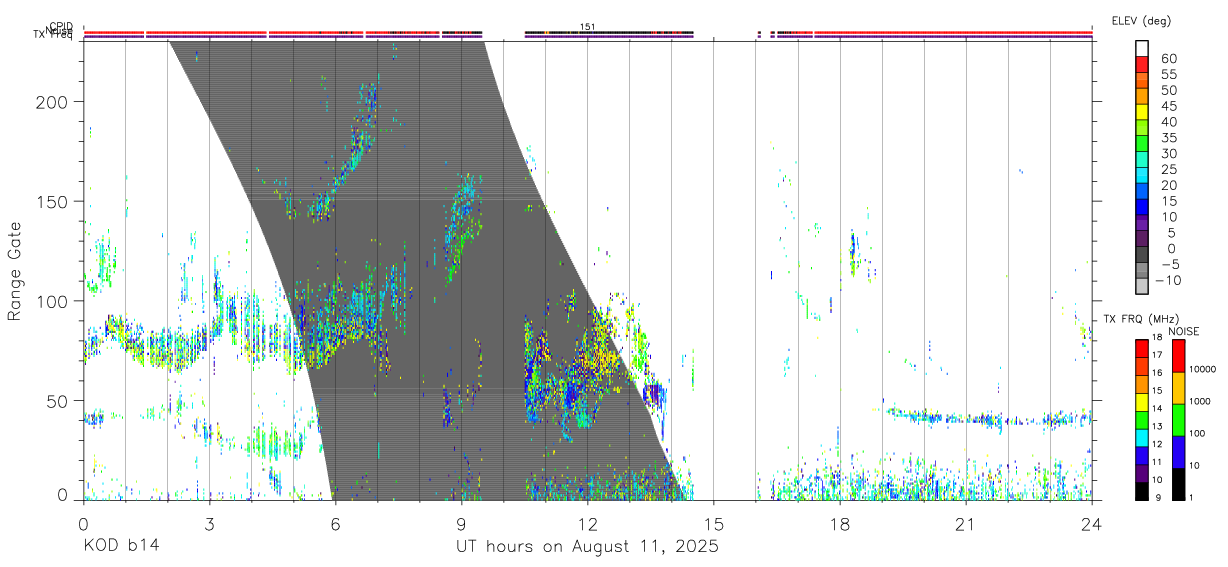The width and height of the screenshot is (1228, 567).
Task: Click the yellow 40-45 ELEV color band
Action: point(1142,112)
